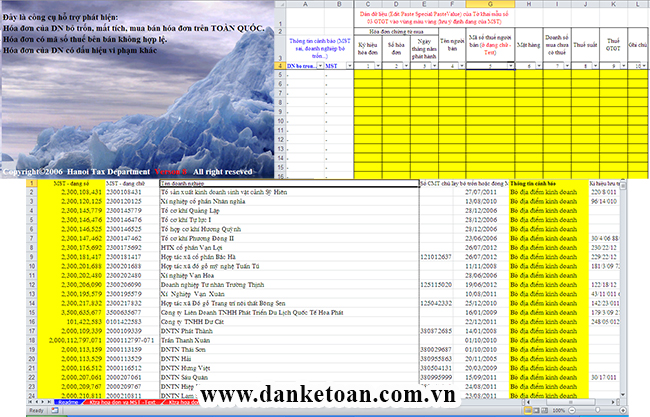Go to last sheet tab navigation arrow
Viewport: 650px width, 417px height.
49,402
